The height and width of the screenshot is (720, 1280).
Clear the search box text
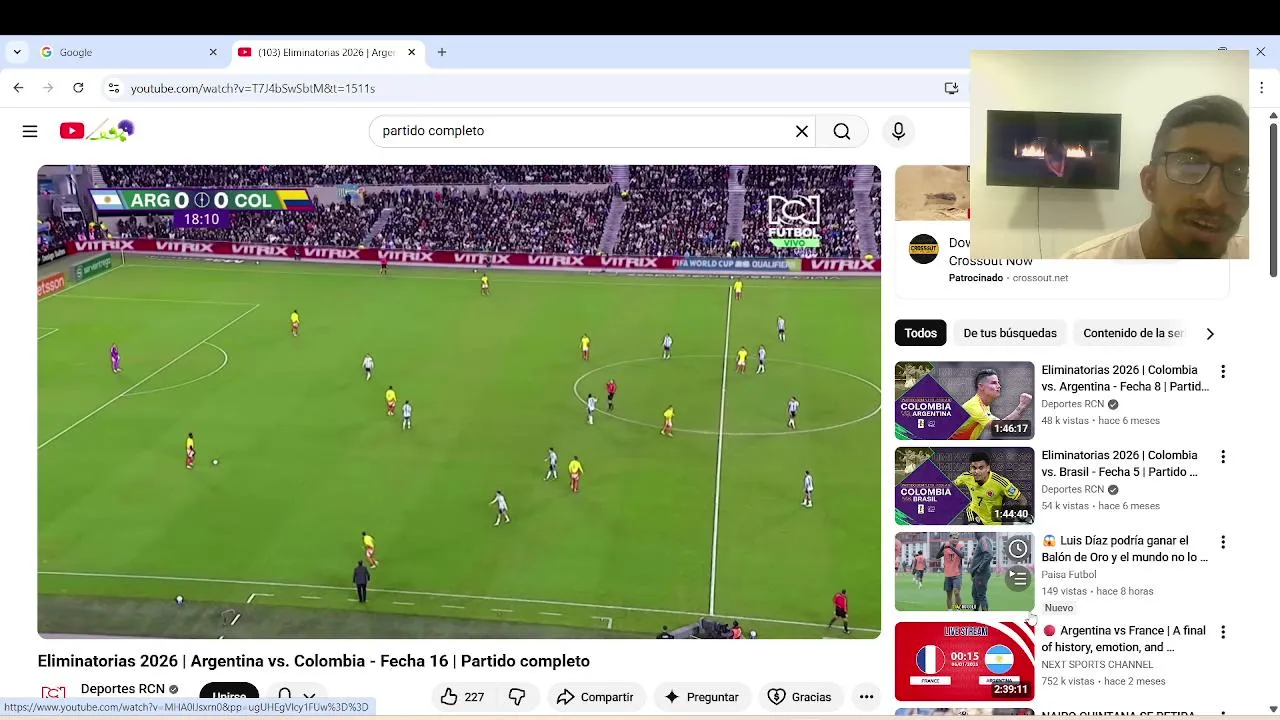(x=801, y=131)
